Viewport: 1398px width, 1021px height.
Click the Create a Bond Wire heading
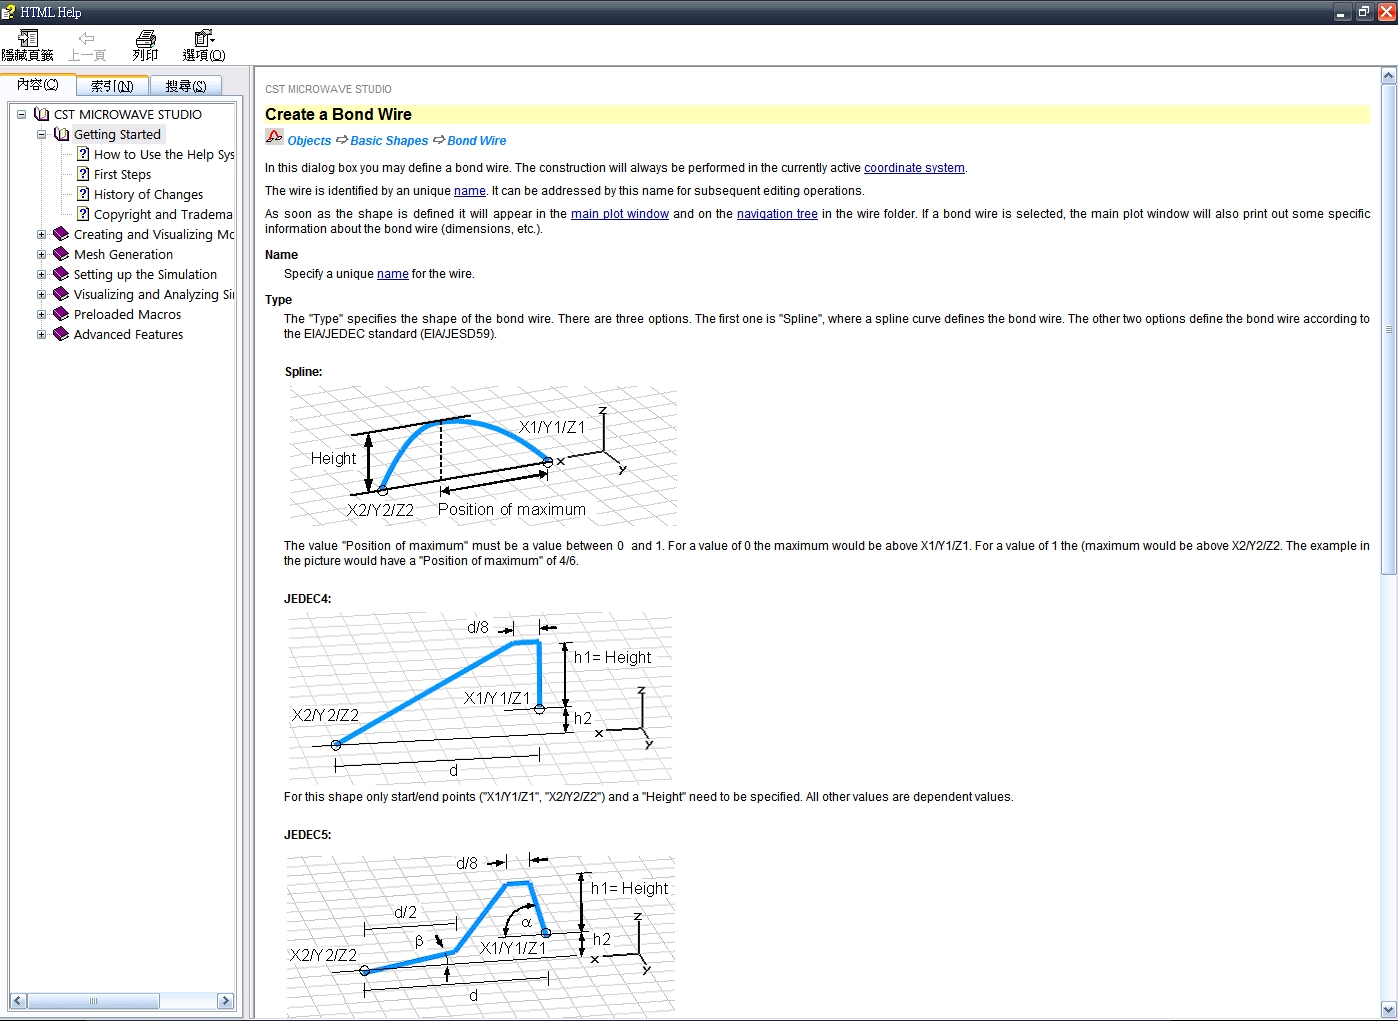pos(338,115)
